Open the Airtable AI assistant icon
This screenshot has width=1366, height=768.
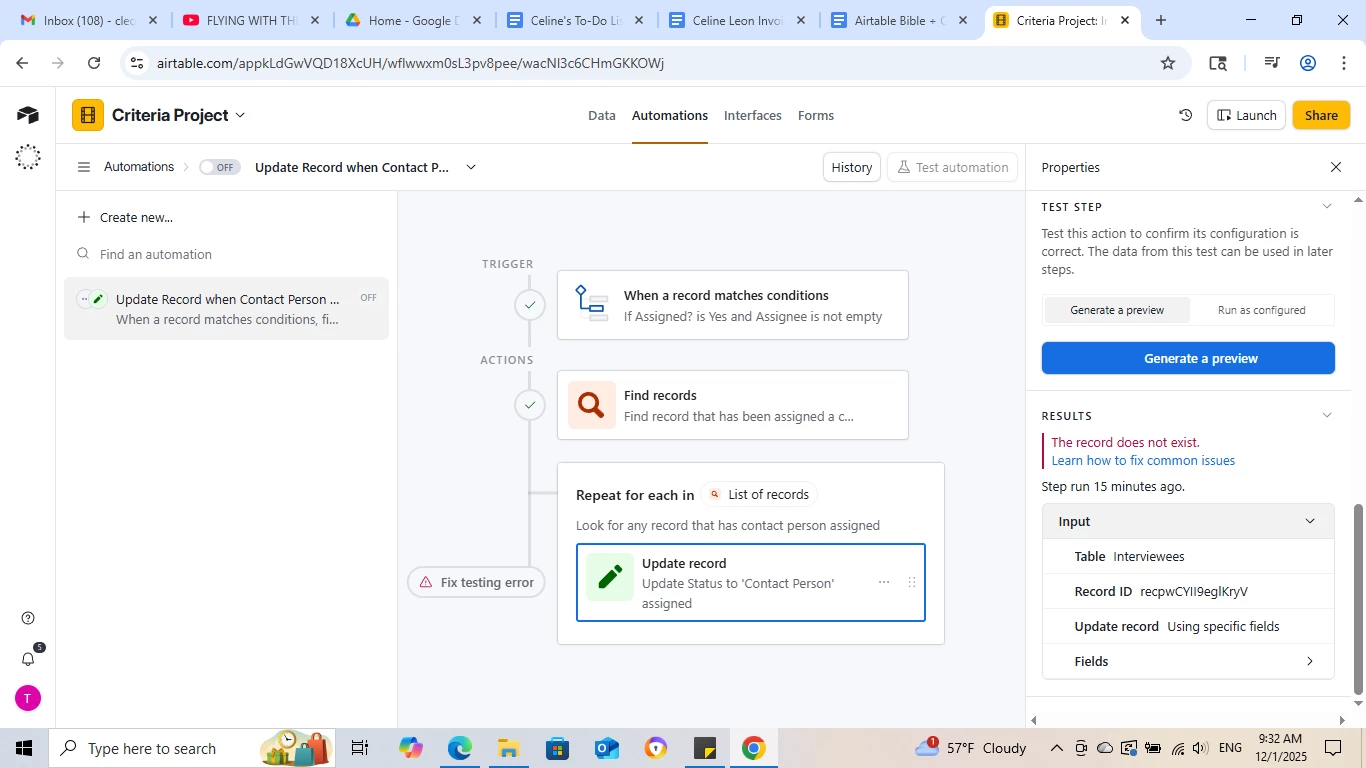(28, 157)
